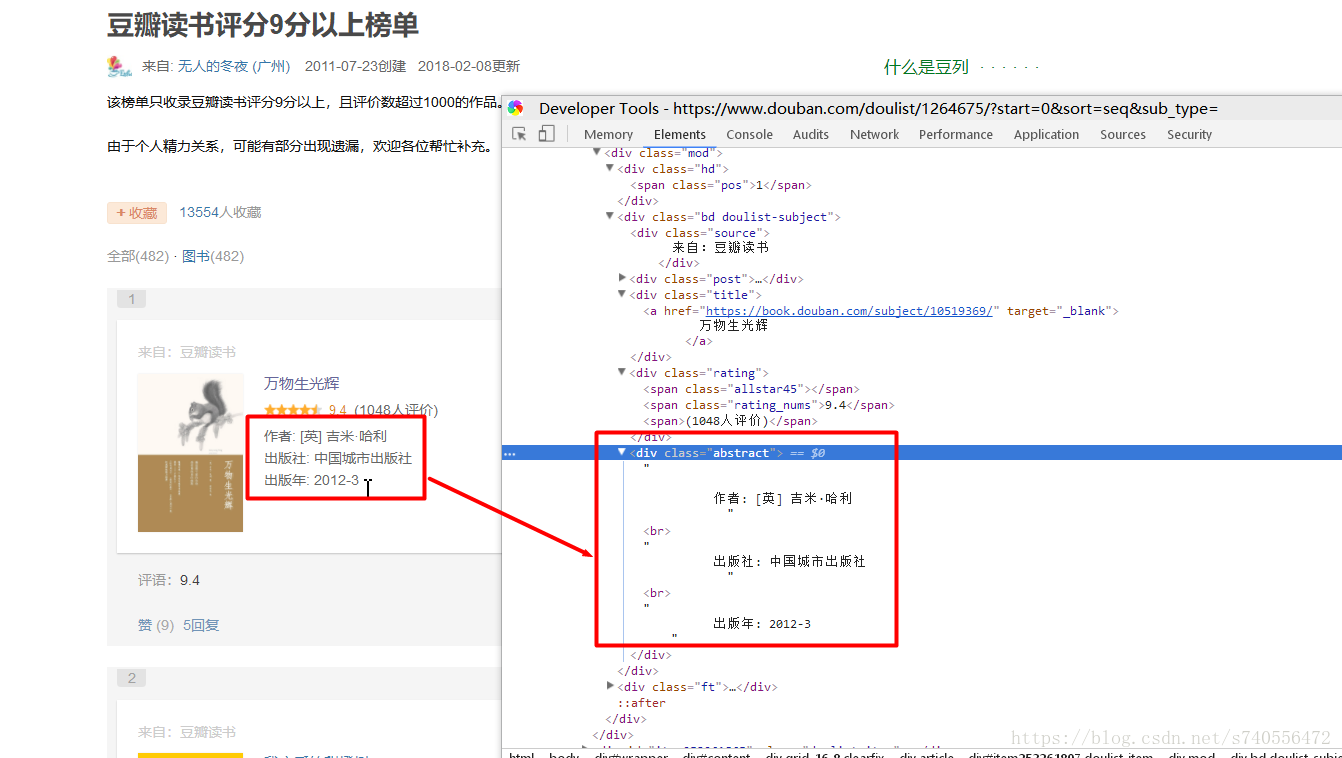Collapse the "bd doulist-subject" div node

tap(610, 216)
